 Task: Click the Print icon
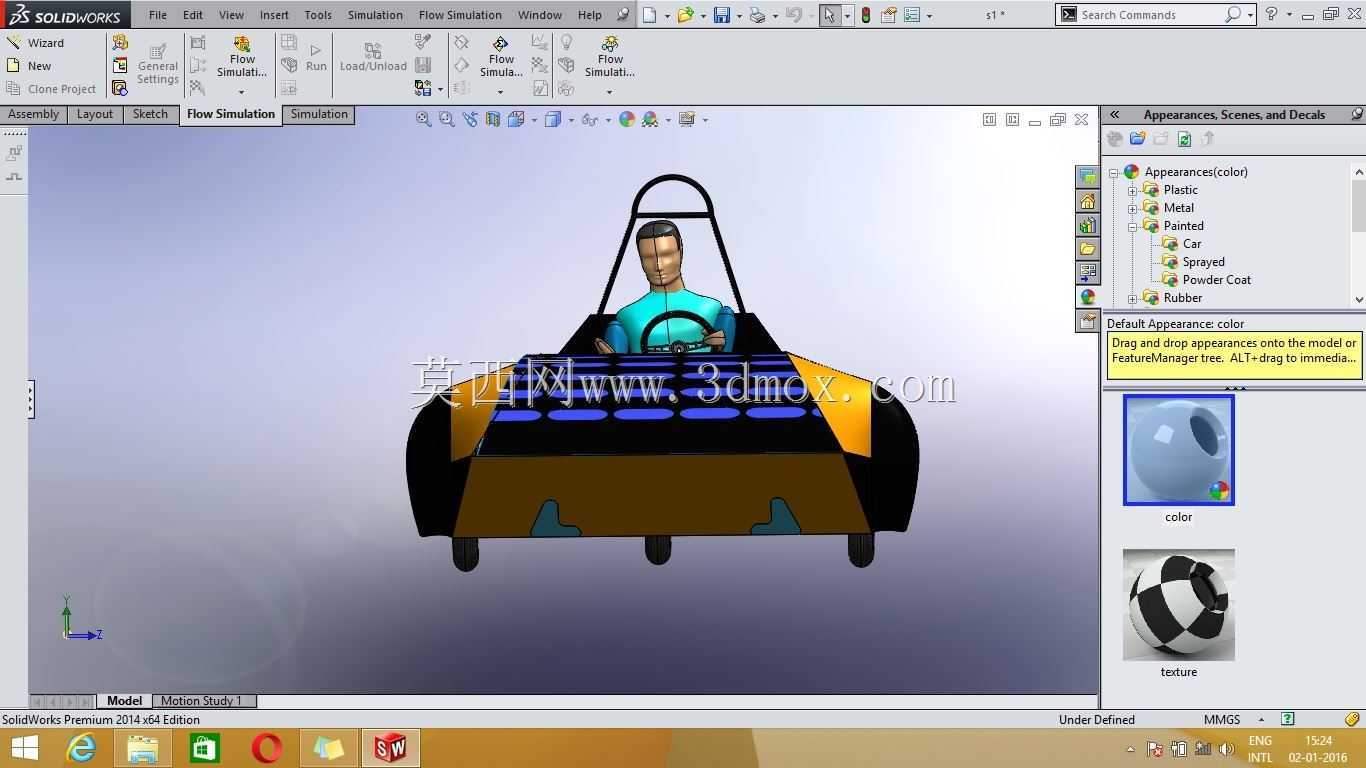click(757, 15)
